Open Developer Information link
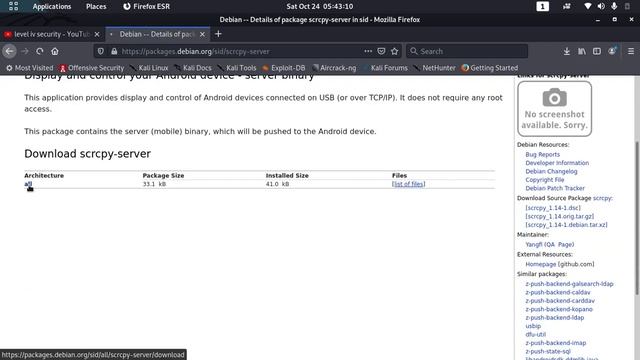 [x=557, y=163]
